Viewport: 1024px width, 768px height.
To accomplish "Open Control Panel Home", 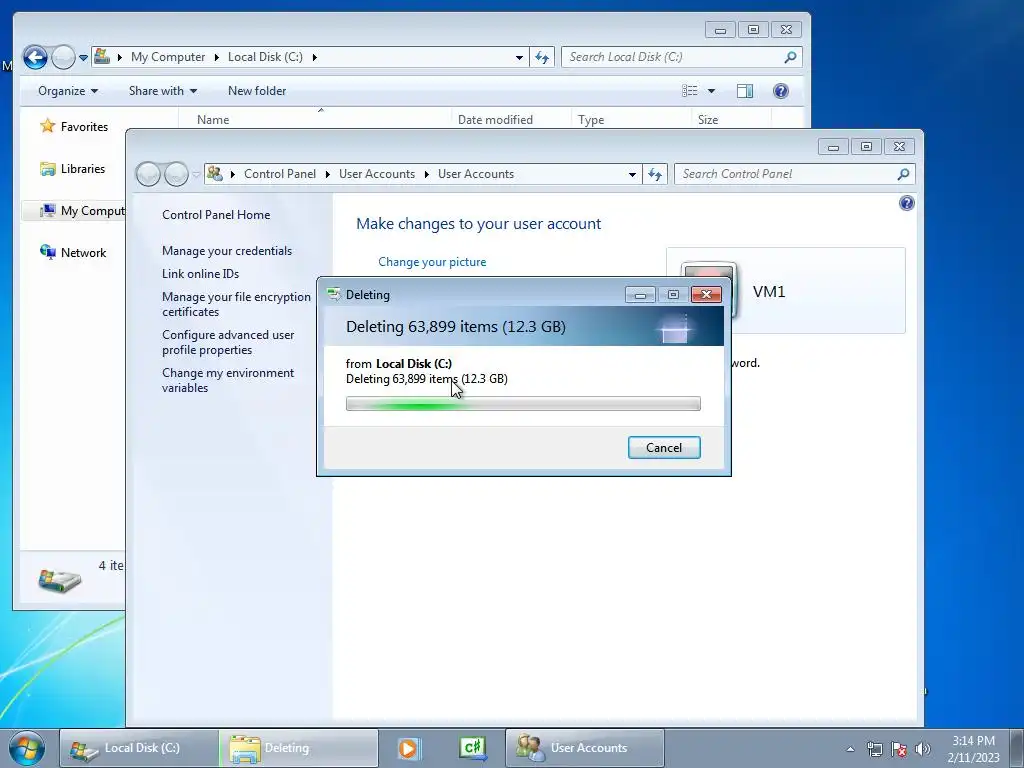I will [216, 215].
